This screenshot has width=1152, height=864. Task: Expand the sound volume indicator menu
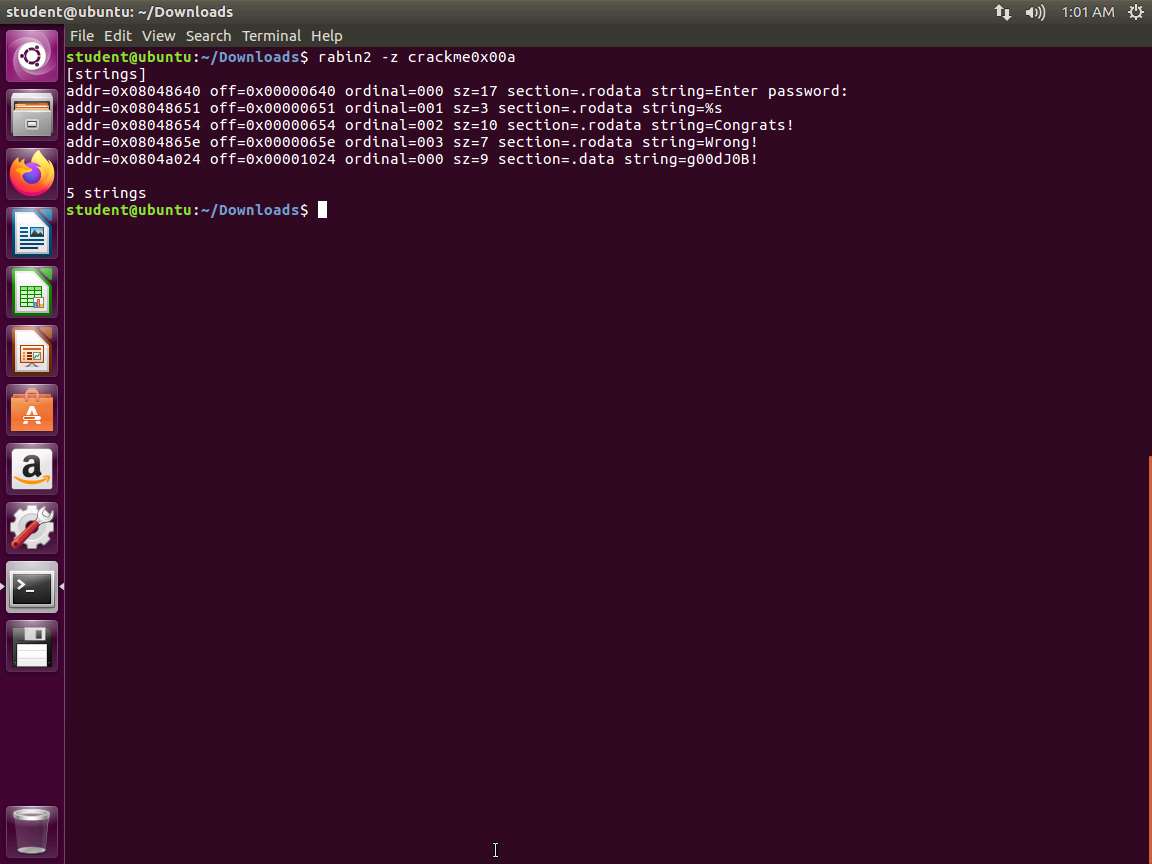tap(1035, 12)
